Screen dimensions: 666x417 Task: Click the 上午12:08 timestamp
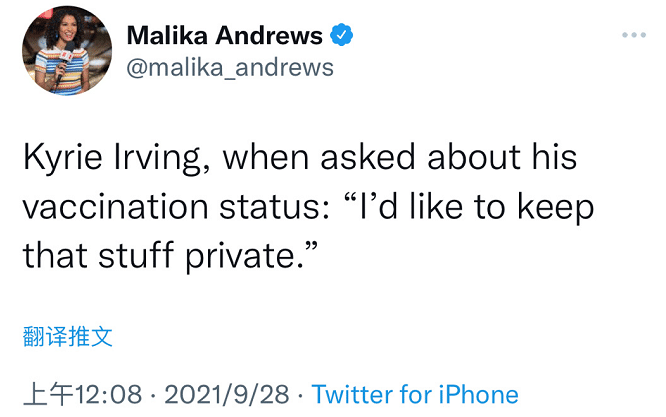[x=82, y=394]
